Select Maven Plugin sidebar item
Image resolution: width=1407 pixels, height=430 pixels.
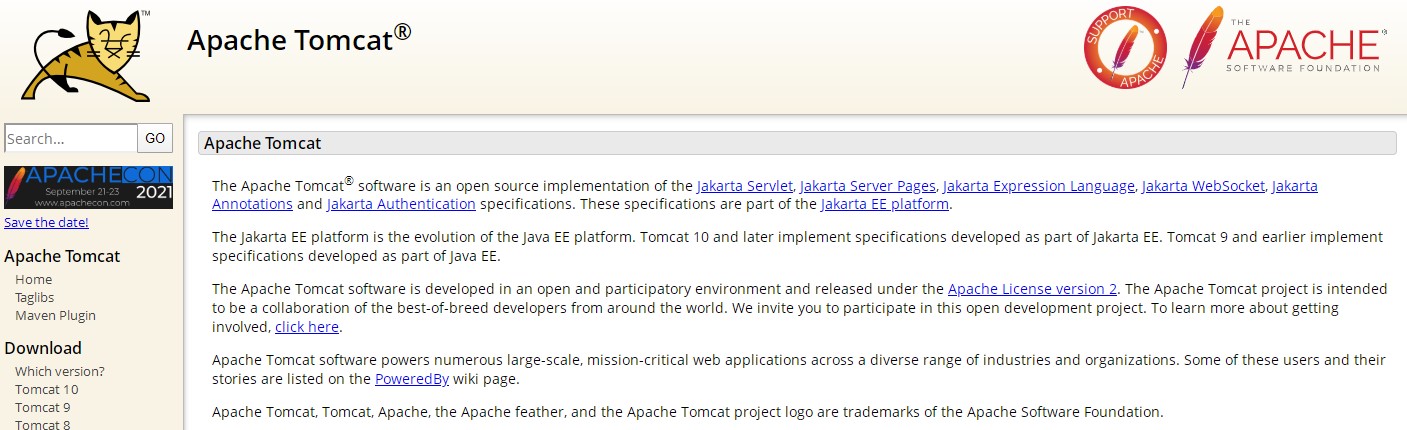[55, 316]
